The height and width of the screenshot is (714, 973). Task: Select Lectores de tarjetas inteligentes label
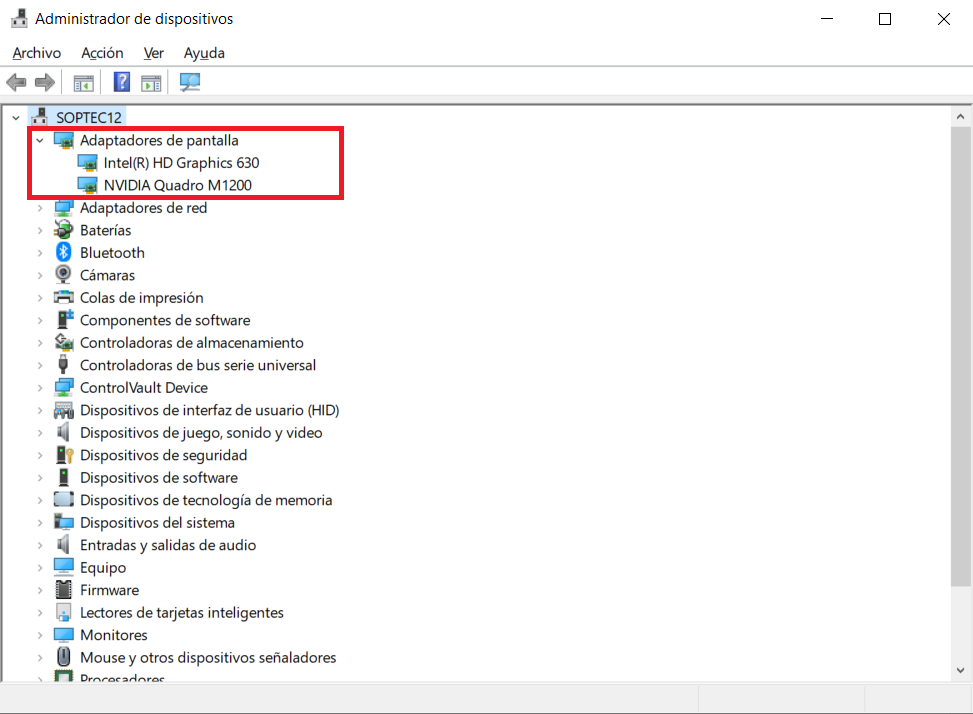point(182,613)
